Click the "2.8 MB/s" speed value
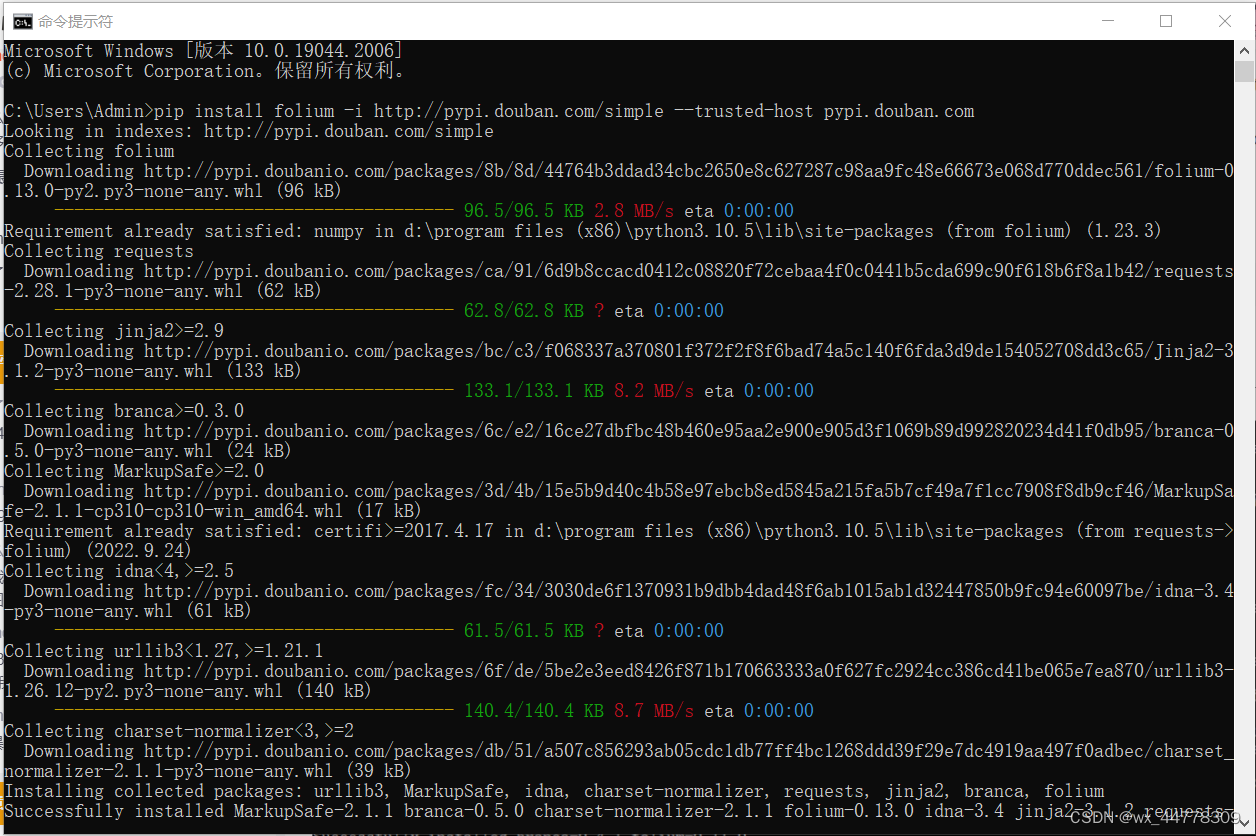1256x836 pixels. pyautogui.click(x=634, y=211)
